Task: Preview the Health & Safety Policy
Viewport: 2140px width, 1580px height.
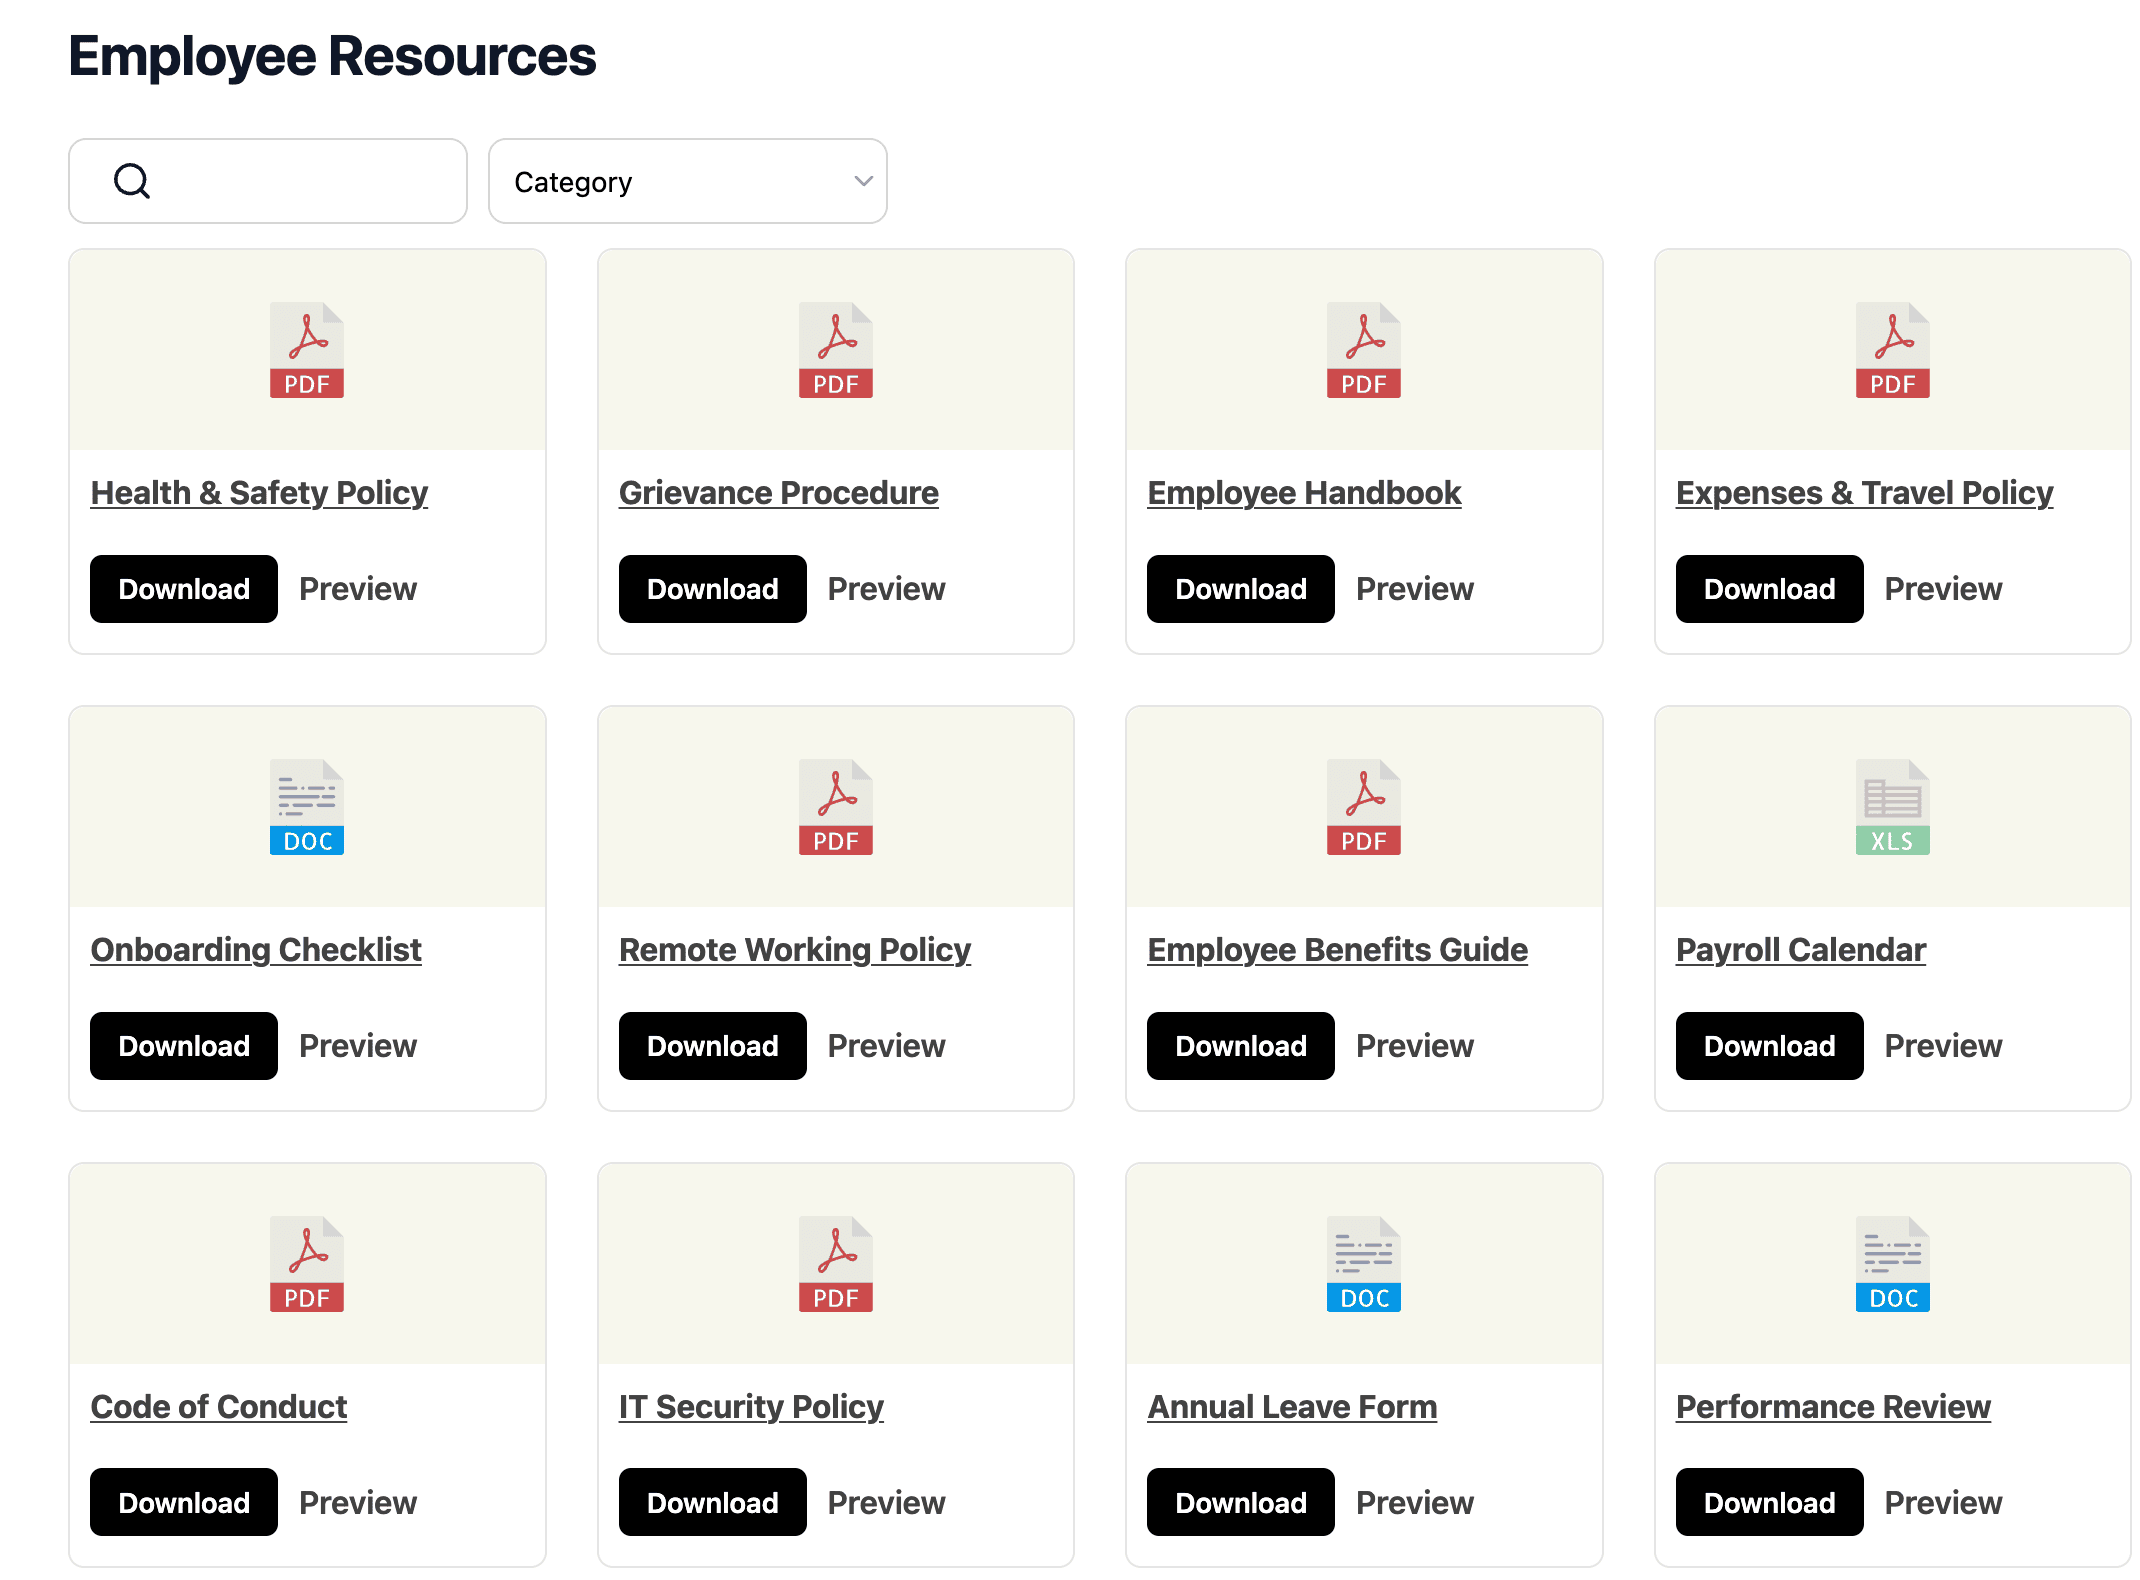Action: (x=358, y=589)
